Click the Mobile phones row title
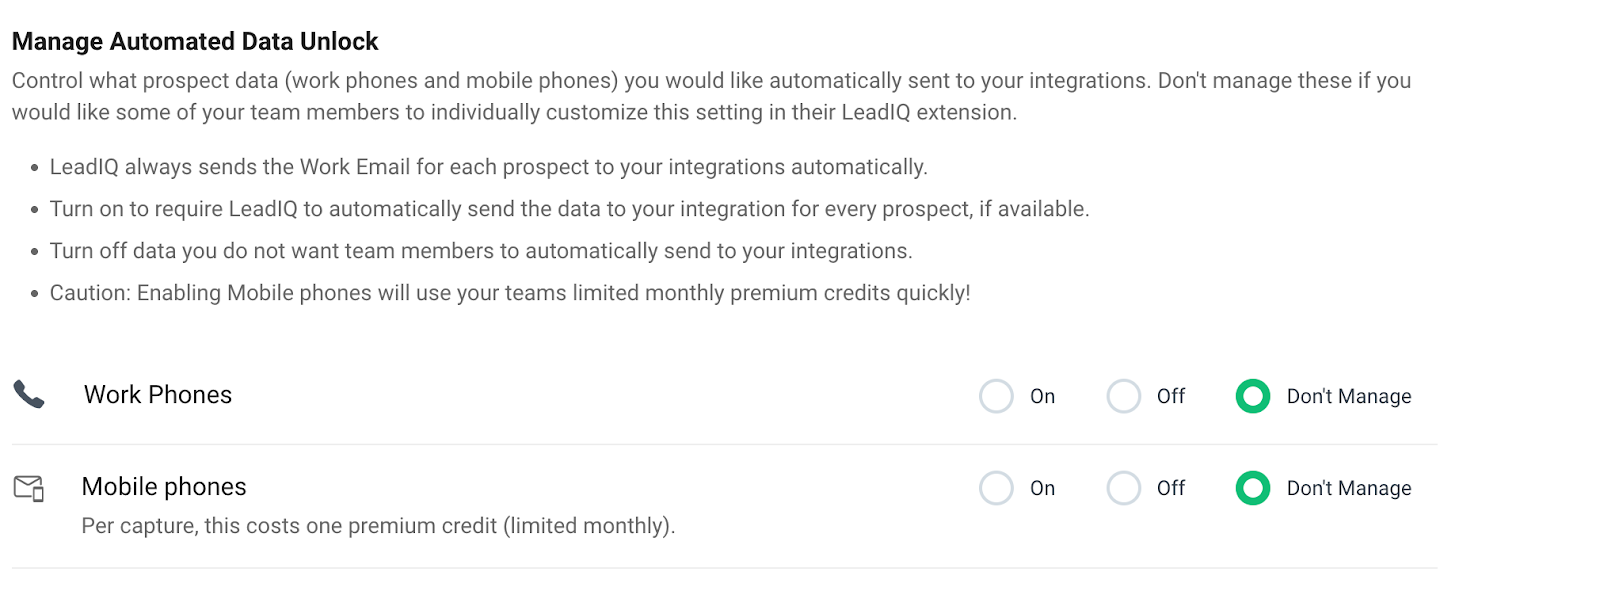The height and width of the screenshot is (610, 1600). pyautogui.click(x=164, y=487)
